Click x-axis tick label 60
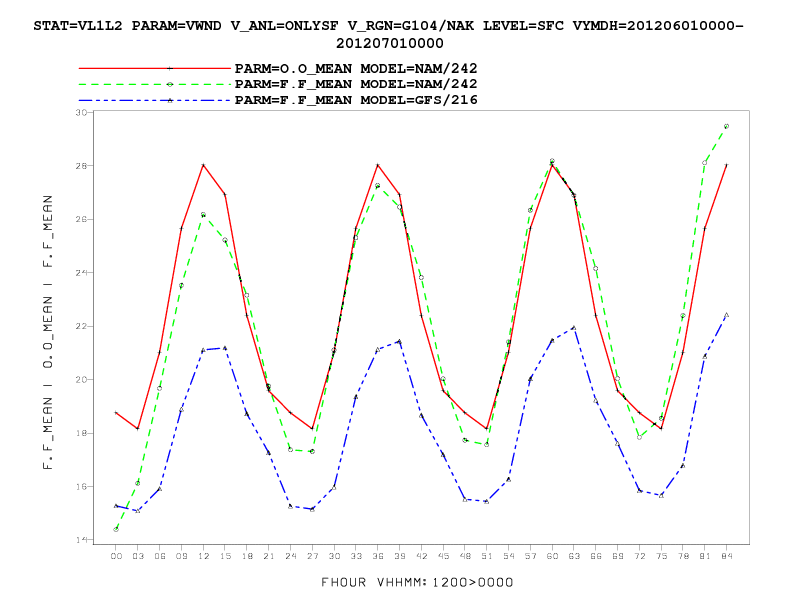The image size is (792, 612). point(552,556)
